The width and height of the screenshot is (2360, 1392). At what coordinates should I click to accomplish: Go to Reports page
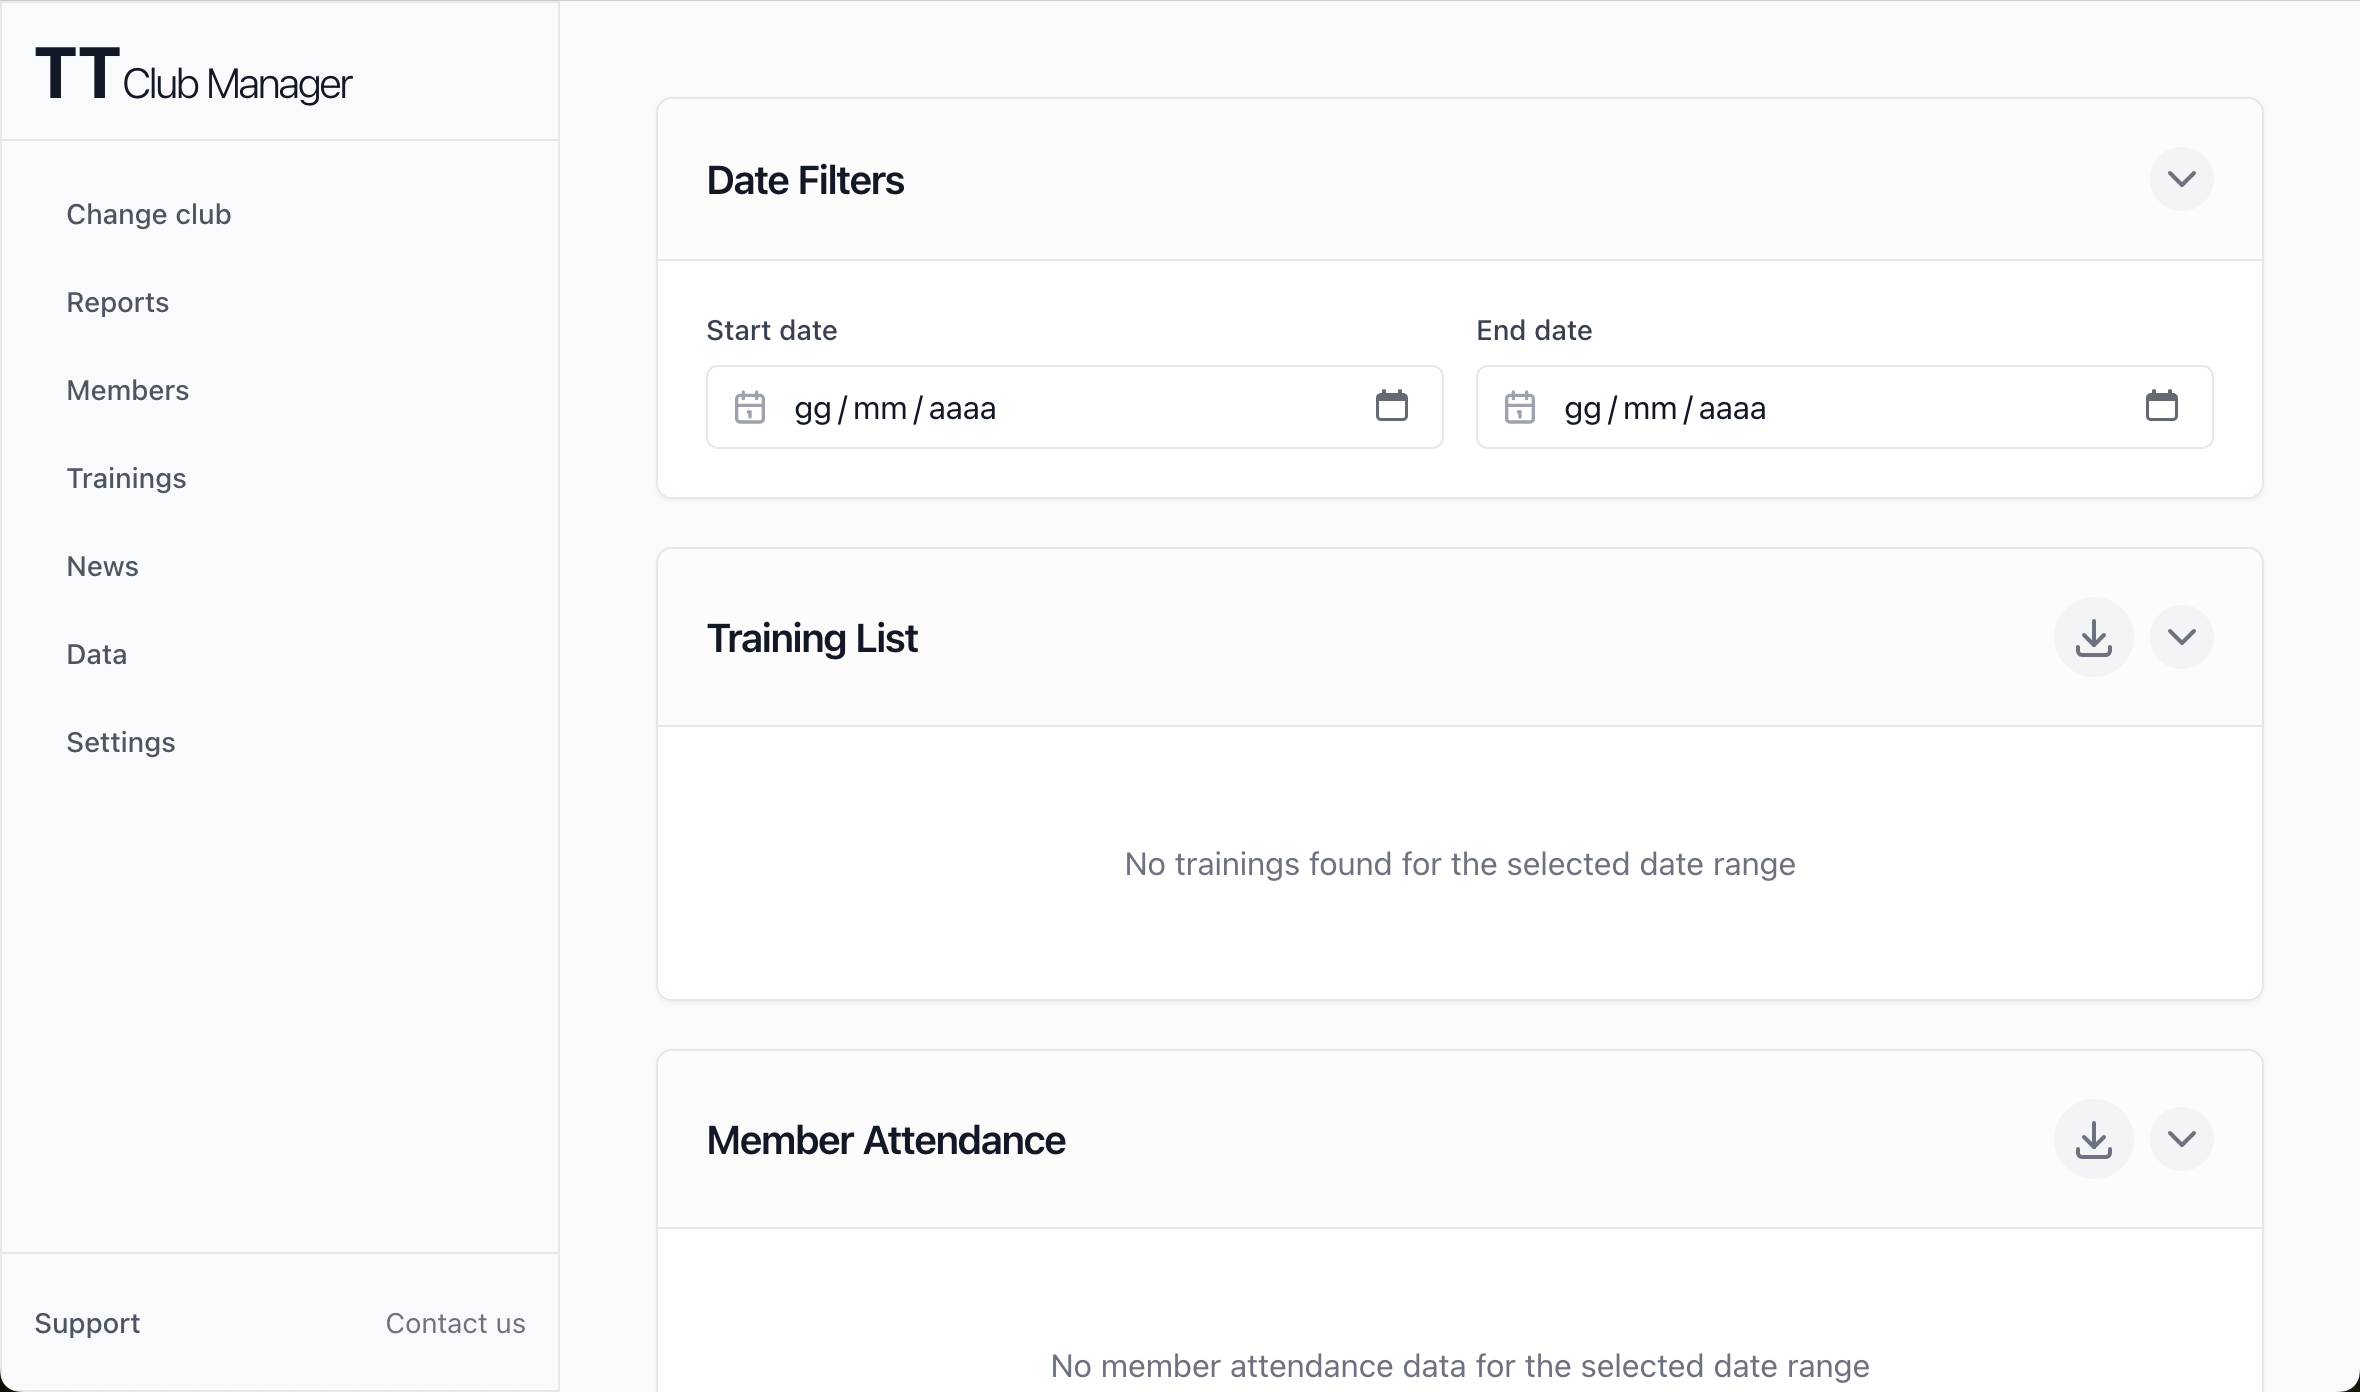(118, 303)
